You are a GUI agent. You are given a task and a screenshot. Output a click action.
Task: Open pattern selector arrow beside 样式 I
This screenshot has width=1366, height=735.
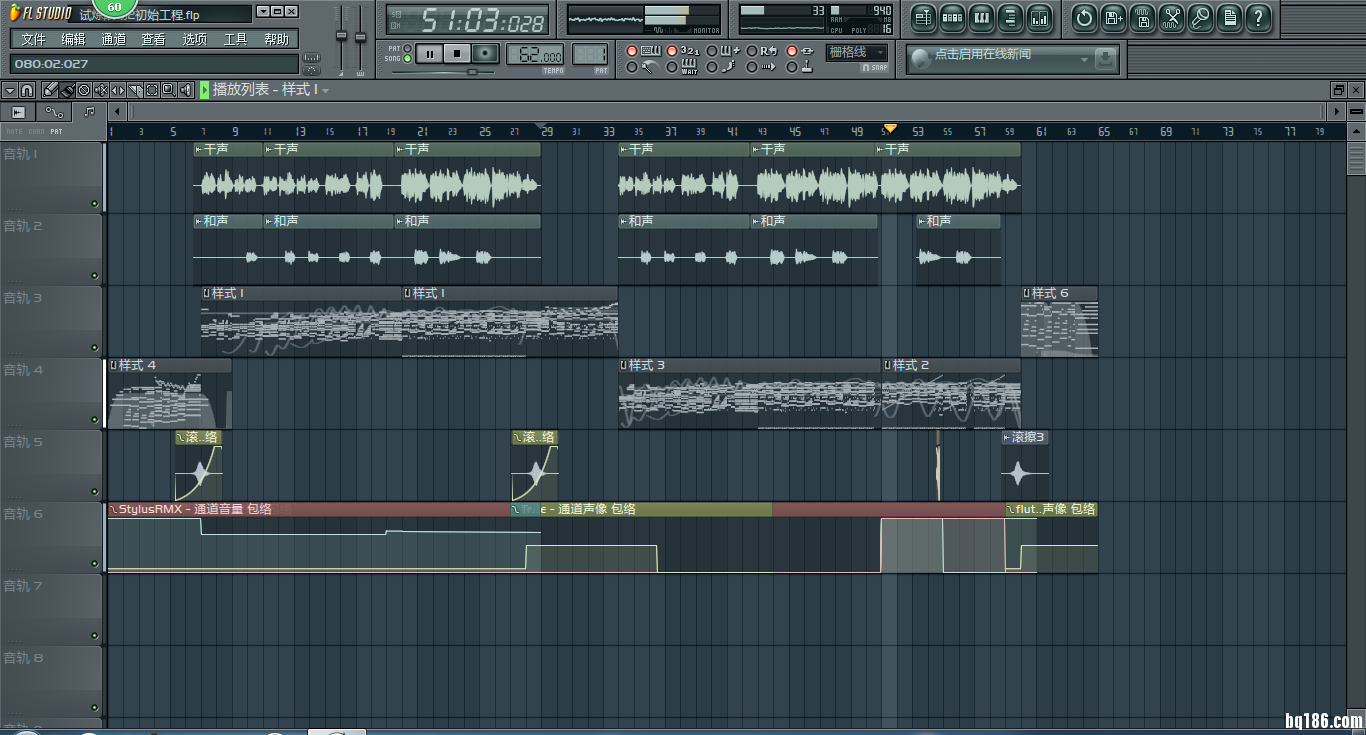click(325, 91)
